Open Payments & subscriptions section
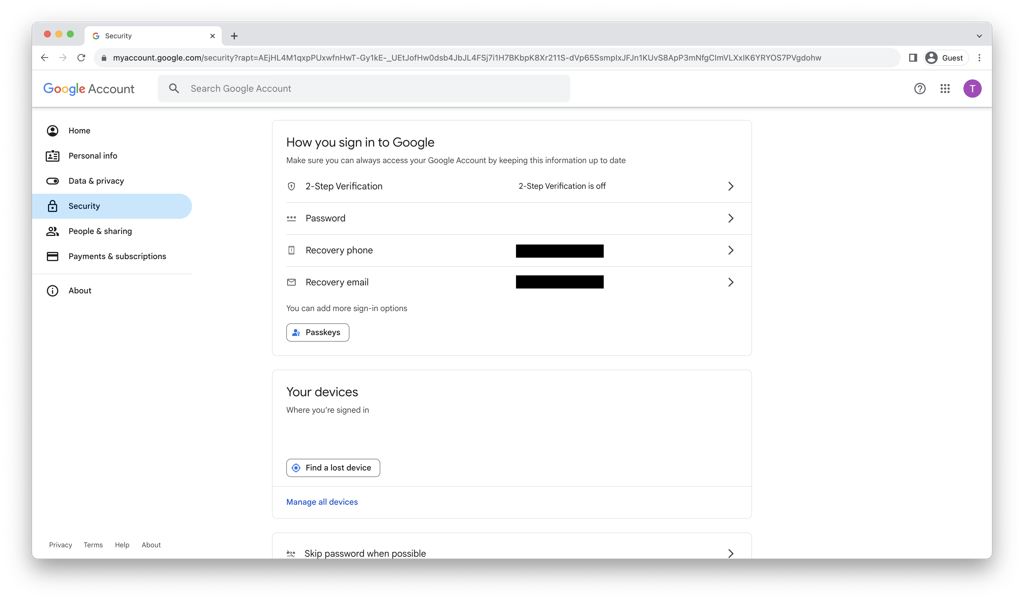1024x601 pixels. pos(117,257)
